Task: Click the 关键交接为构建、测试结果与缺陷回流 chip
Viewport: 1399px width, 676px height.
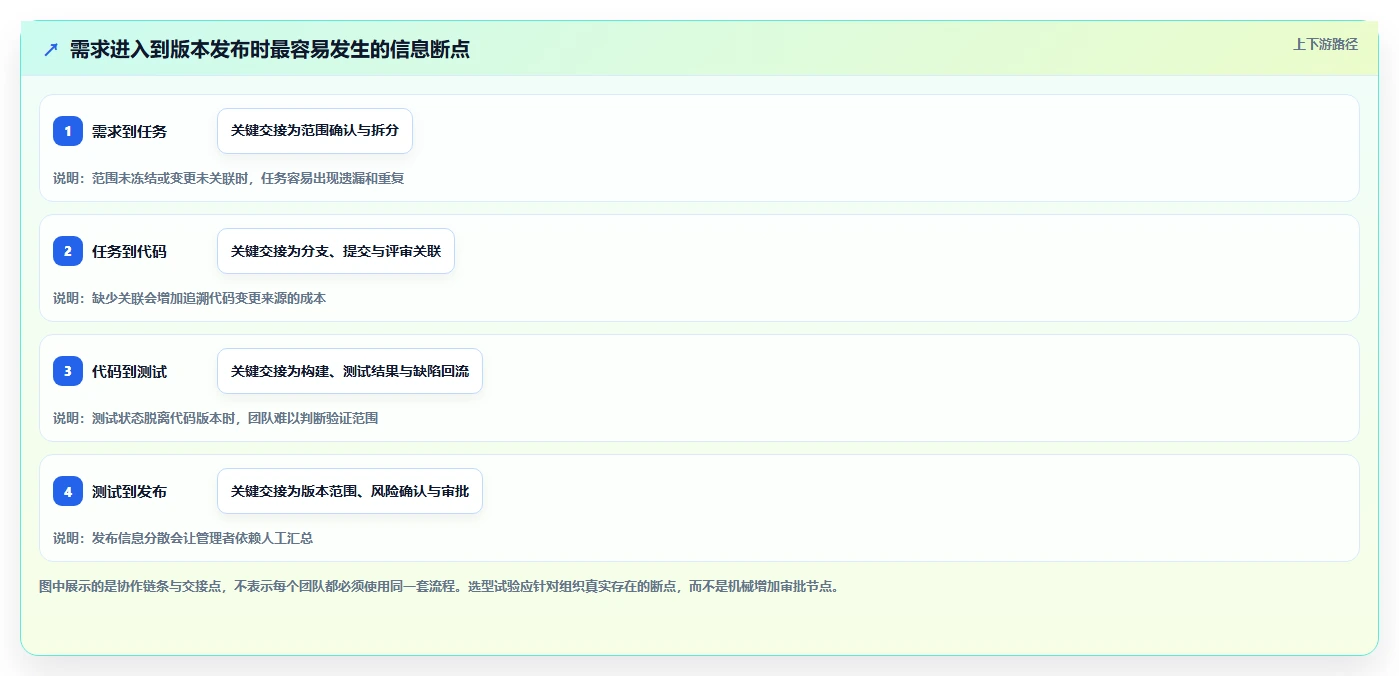Action: (350, 371)
